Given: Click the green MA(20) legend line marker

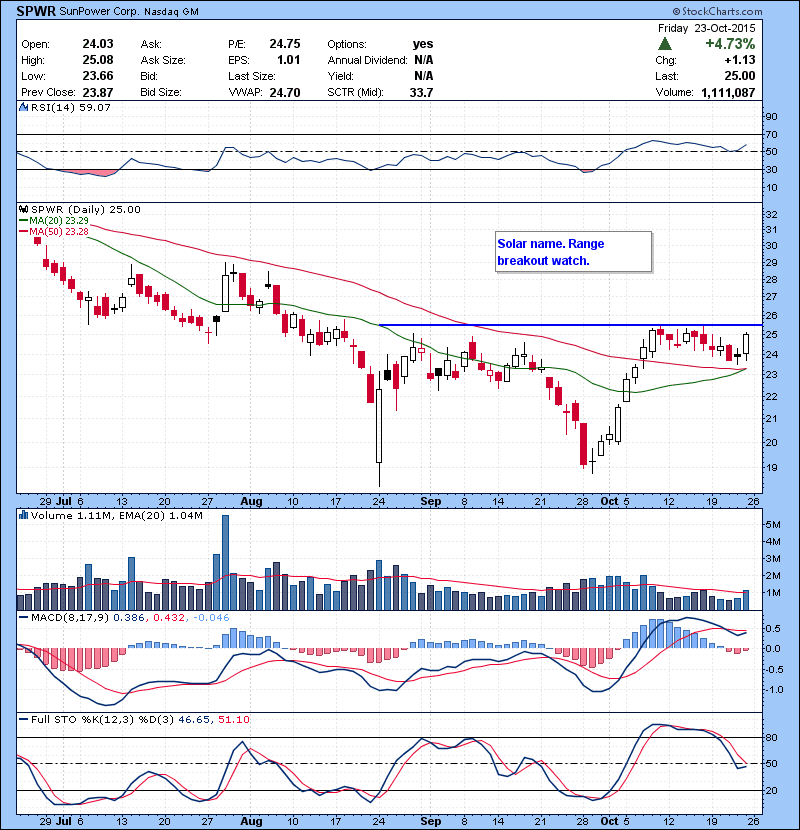Looking at the screenshot, I should coord(24,220).
